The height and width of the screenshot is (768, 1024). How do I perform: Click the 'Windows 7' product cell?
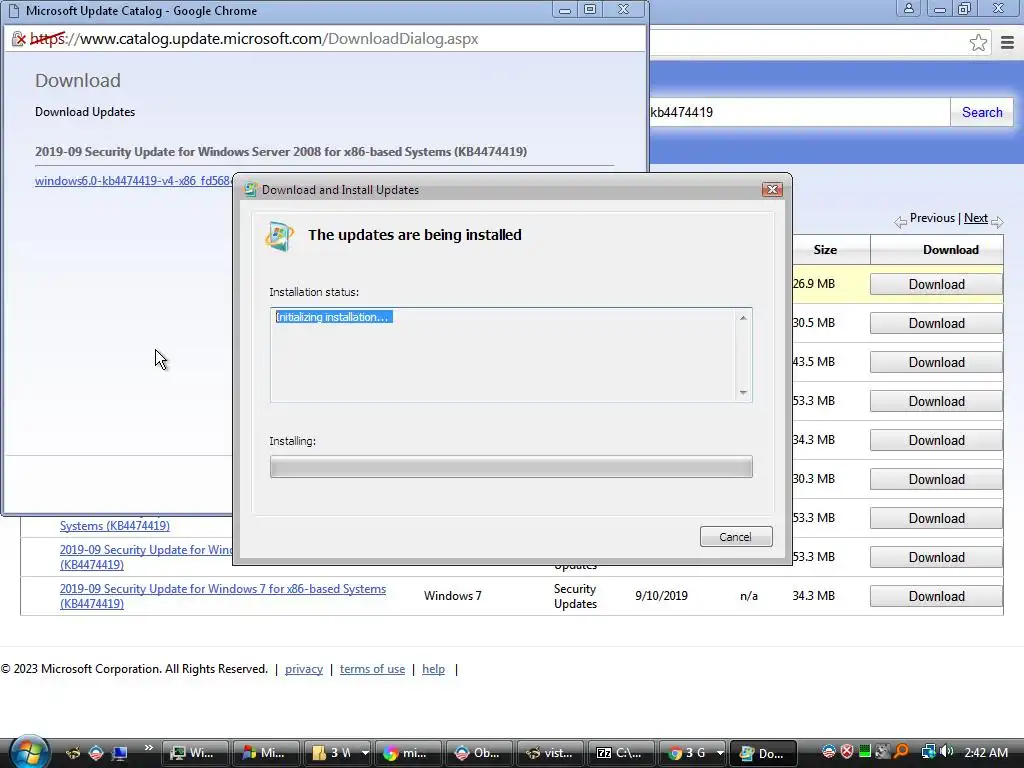click(453, 596)
